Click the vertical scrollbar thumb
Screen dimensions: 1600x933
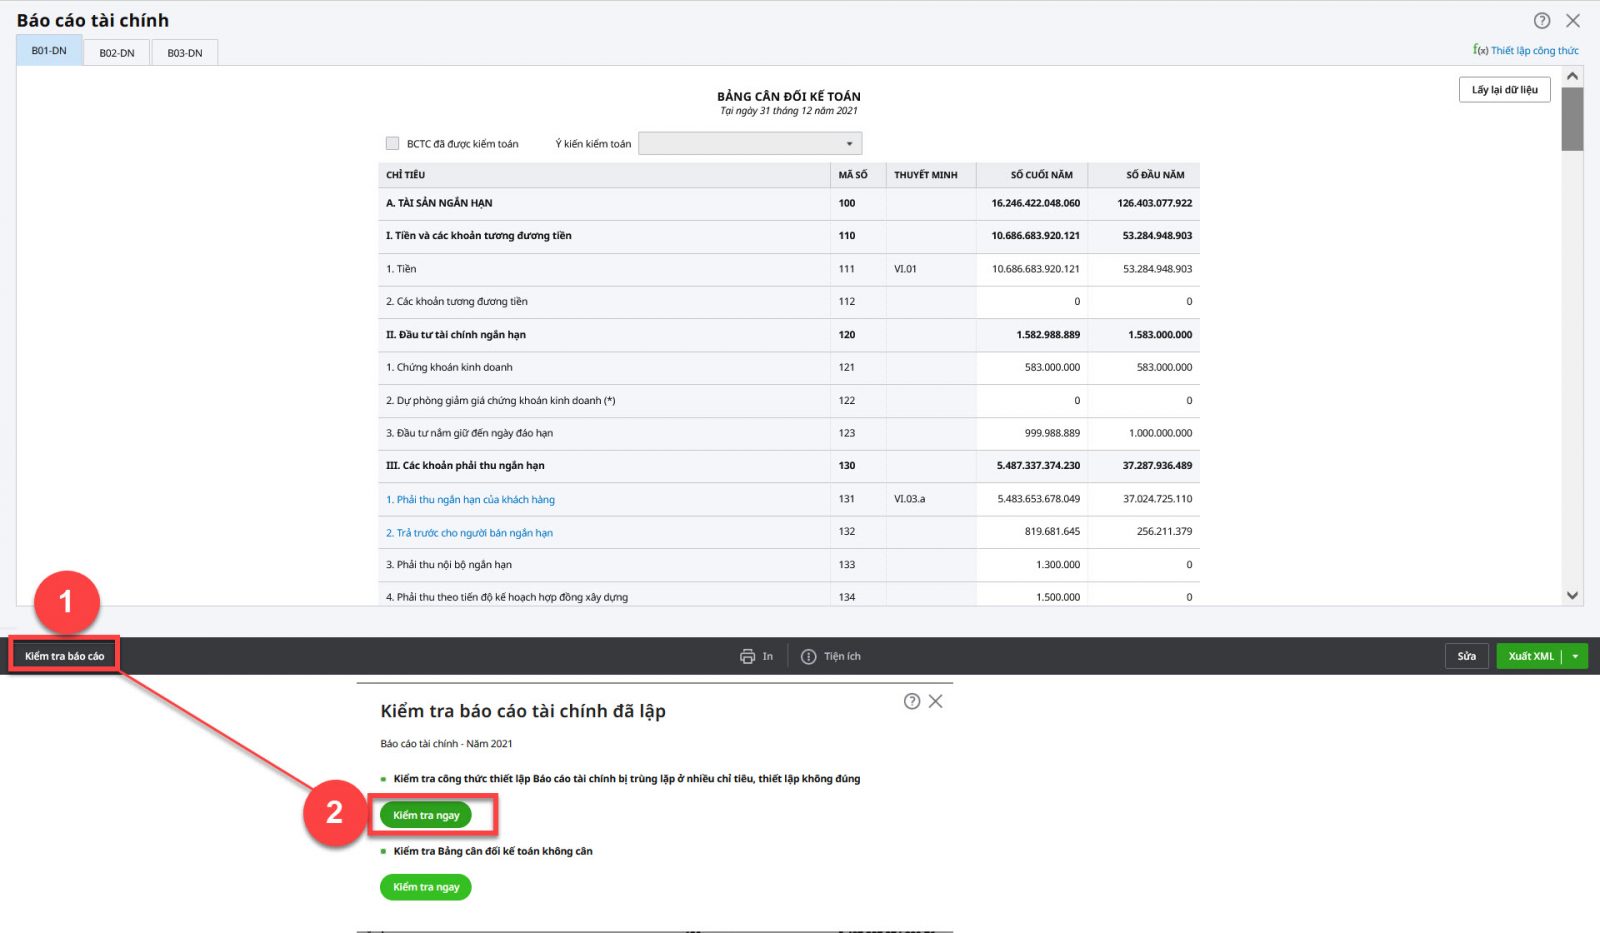click(x=1572, y=120)
